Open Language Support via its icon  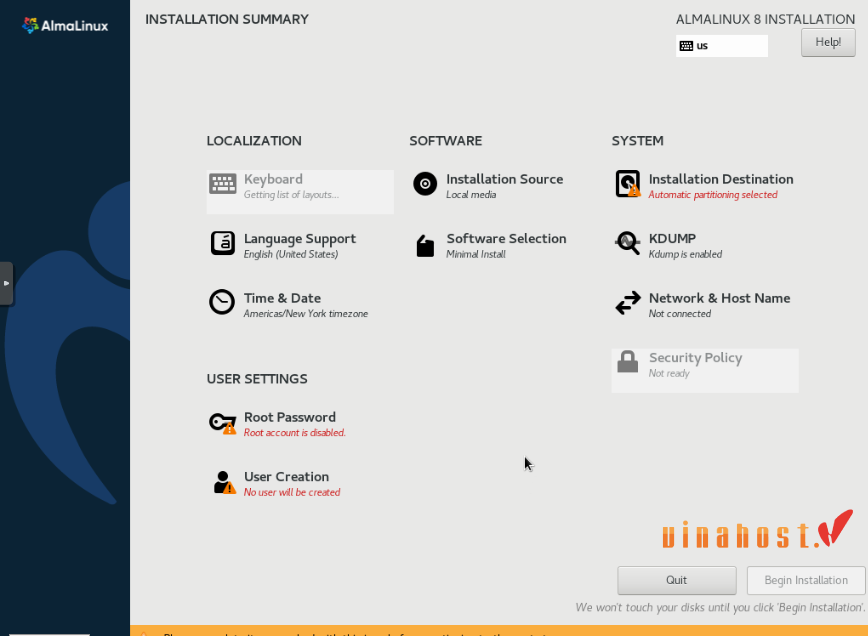[x=223, y=244]
